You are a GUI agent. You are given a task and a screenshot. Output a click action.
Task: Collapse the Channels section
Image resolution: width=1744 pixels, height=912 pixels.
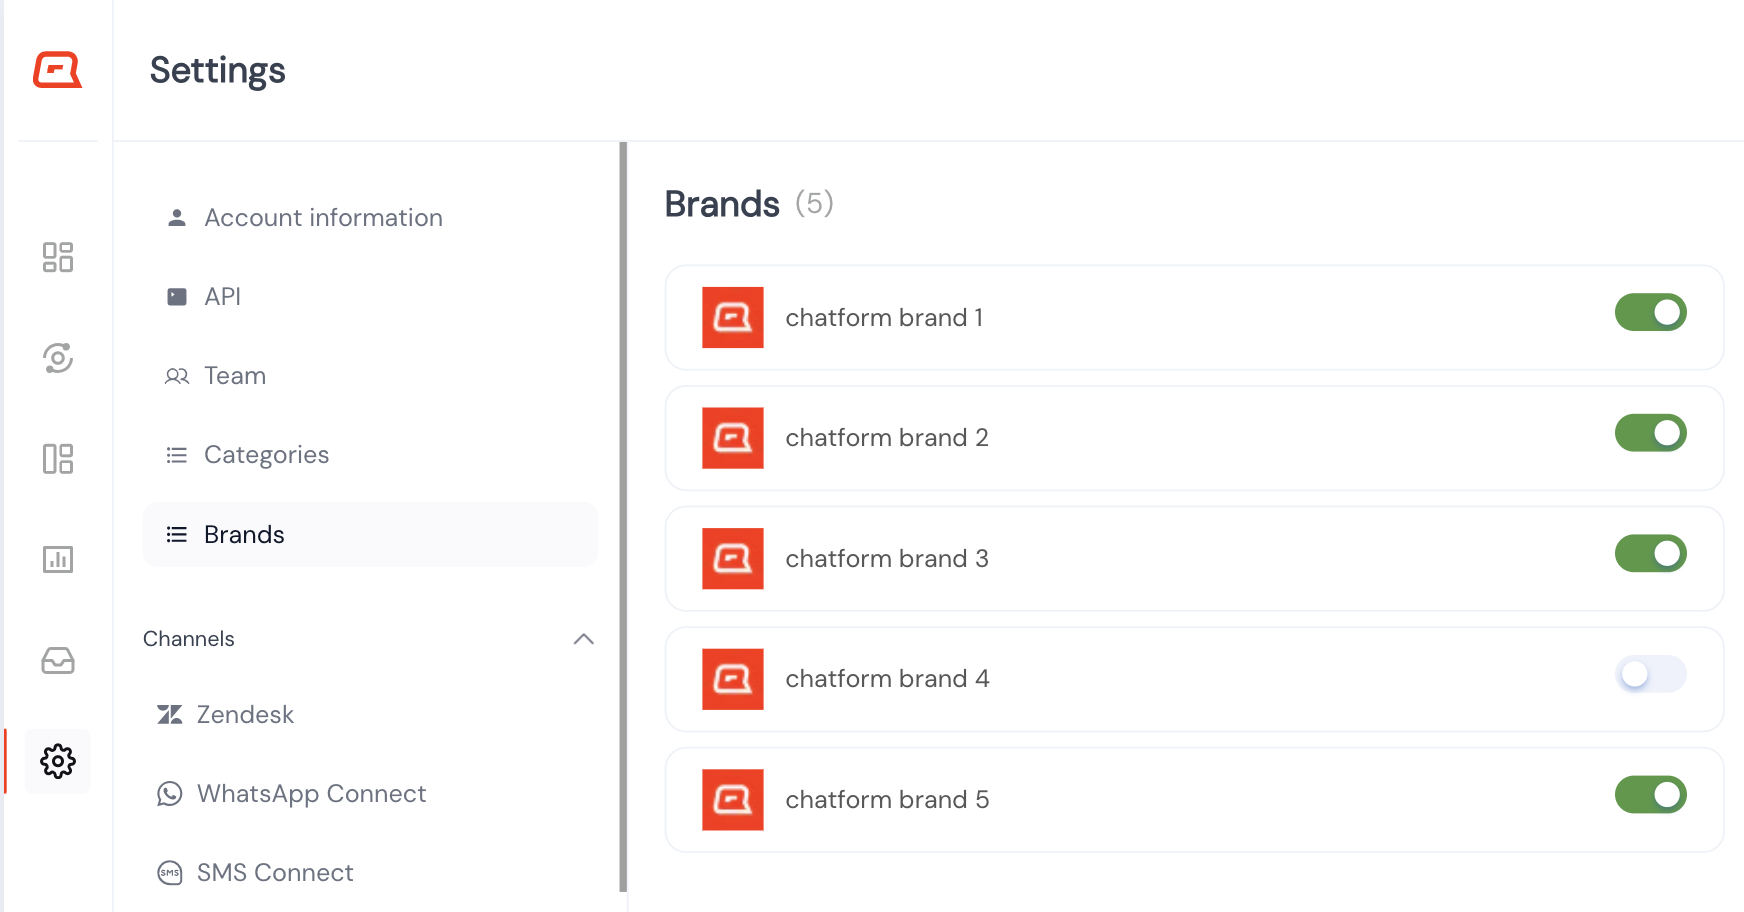point(584,639)
